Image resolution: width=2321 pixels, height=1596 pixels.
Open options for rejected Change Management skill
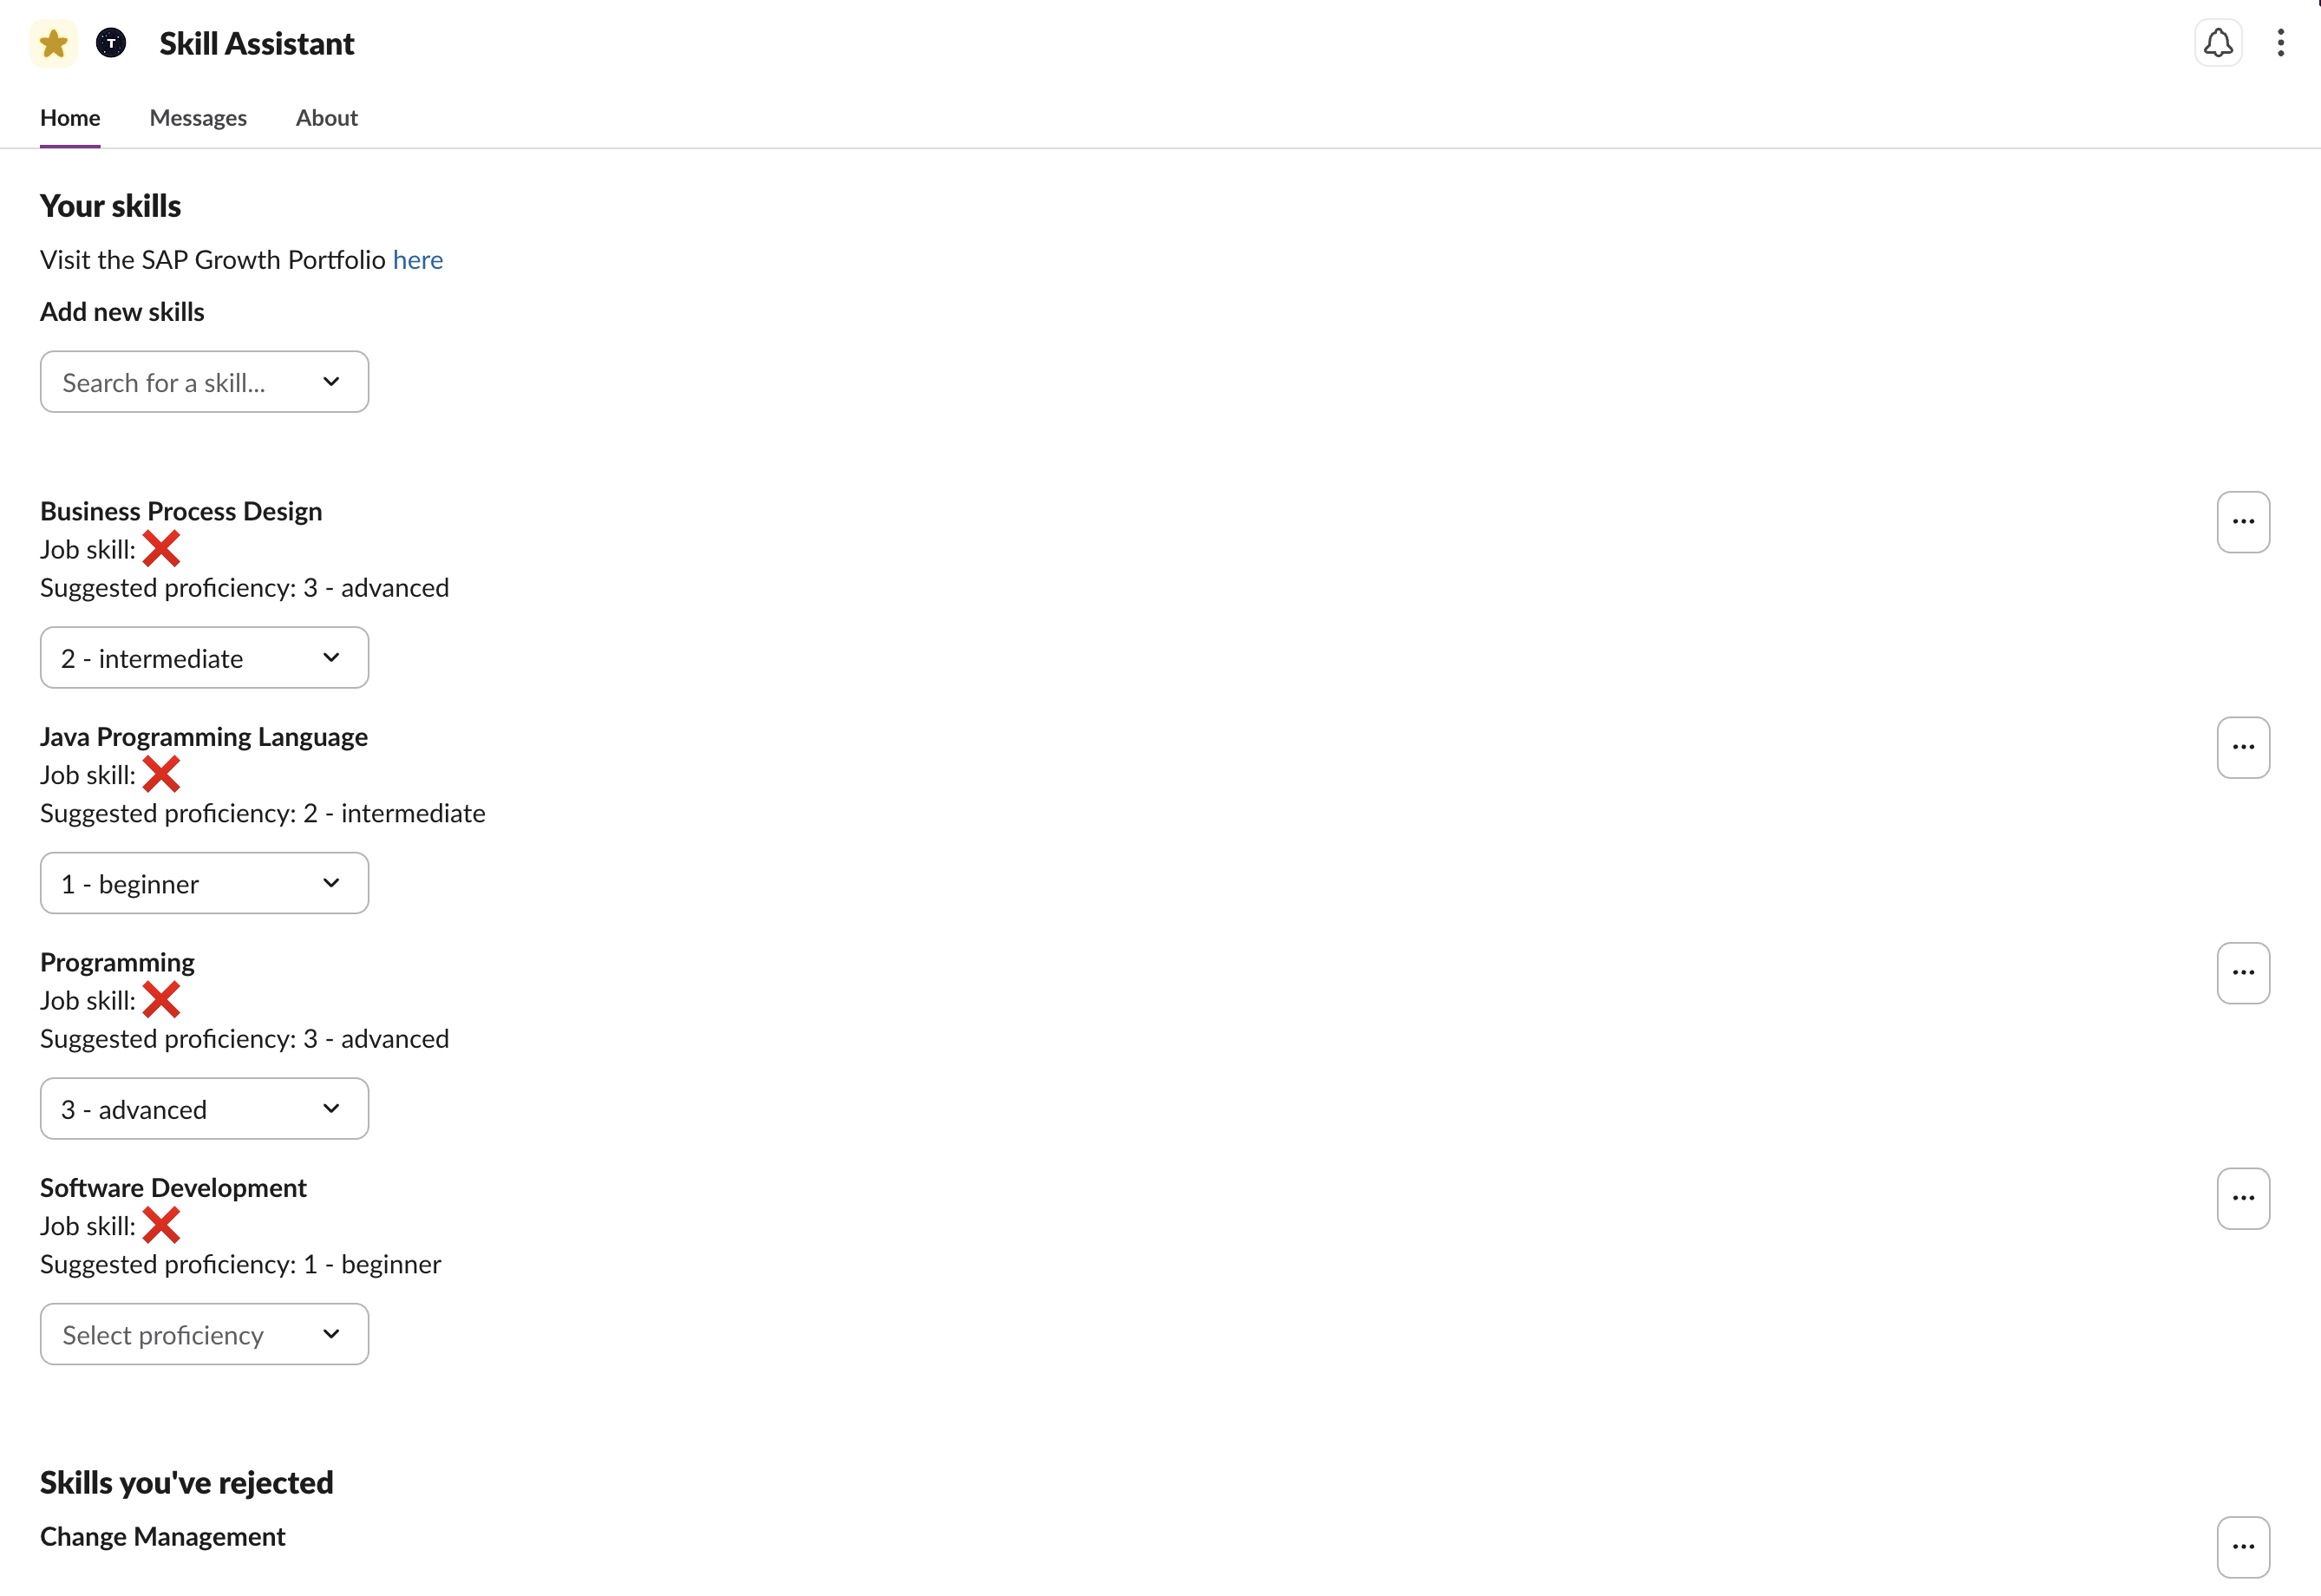point(2243,1547)
